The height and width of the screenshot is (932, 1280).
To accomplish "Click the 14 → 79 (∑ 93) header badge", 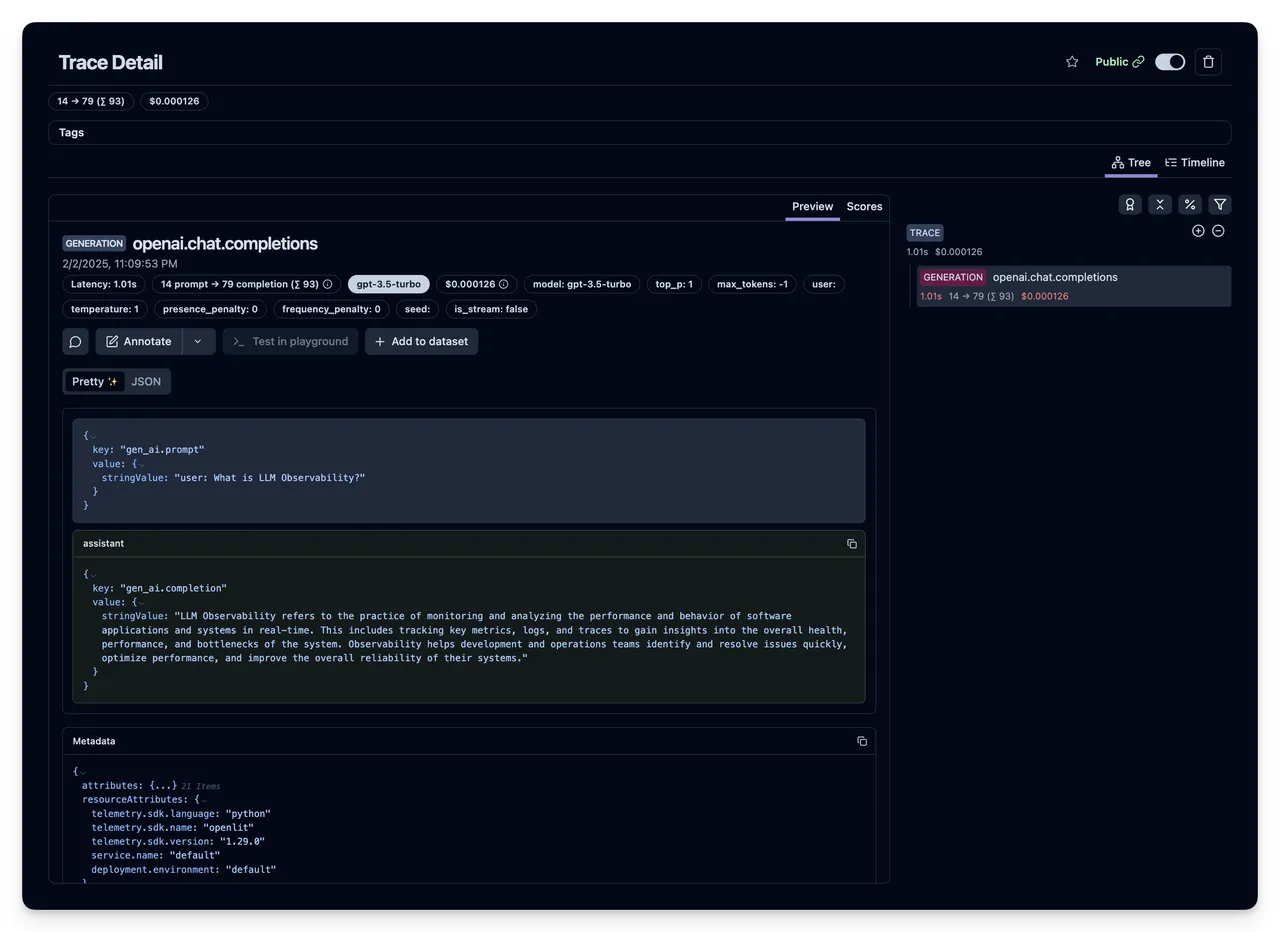I will (x=91, y=101).
